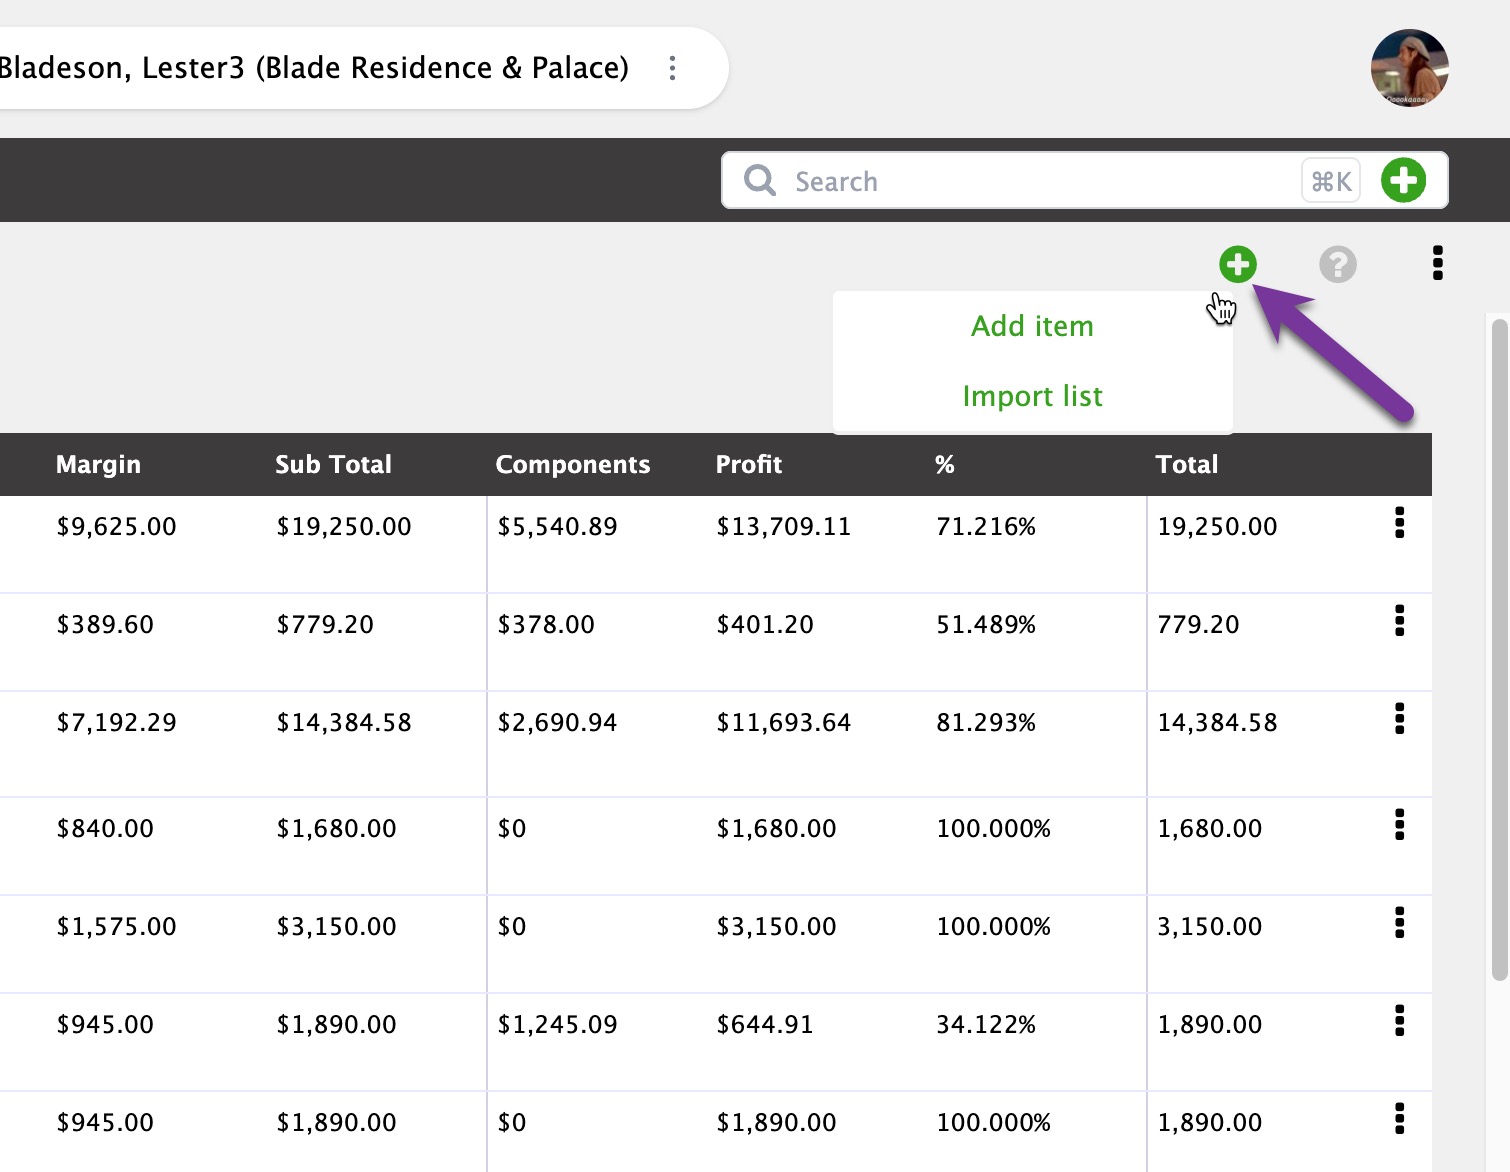The height and width of the screenshot is (1172, 1510).
Task: Open the page kebab menu beside help icon
Action: click(1438, 263)
